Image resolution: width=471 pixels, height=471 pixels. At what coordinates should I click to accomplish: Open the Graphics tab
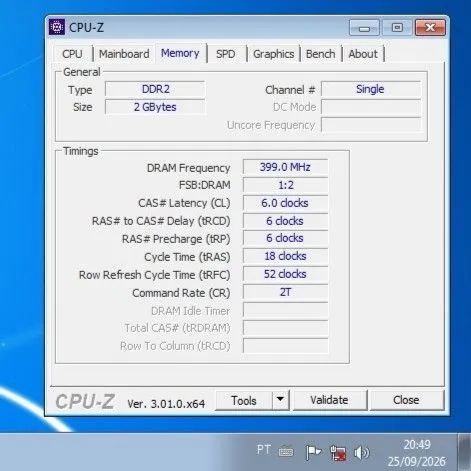pos(274,54)
